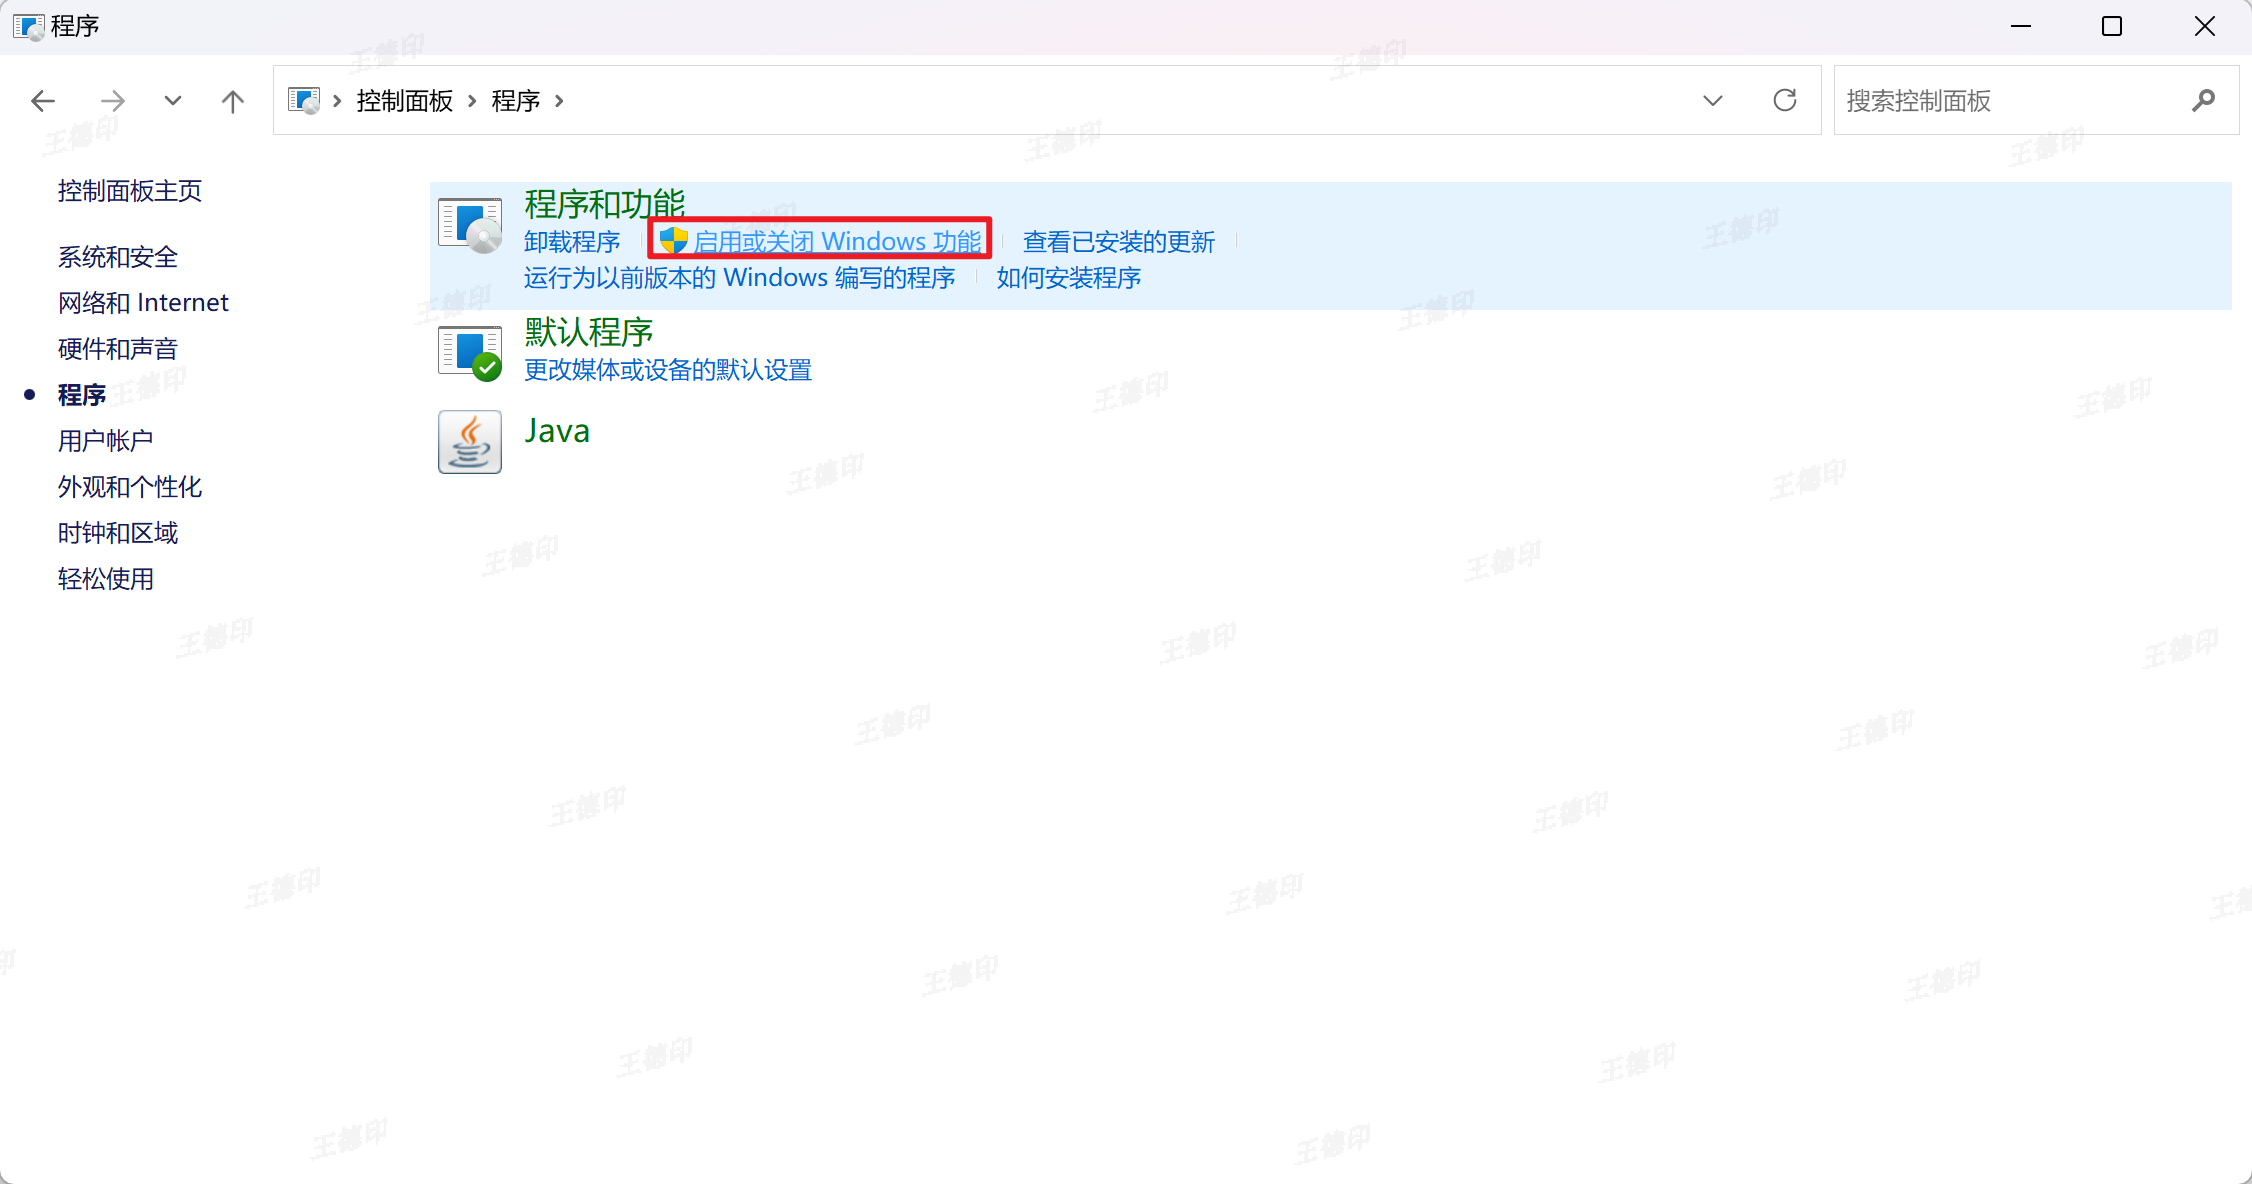The image size is (2252, 1184).
Task: Click 如何安装程序 link
Action: [1069, 278]
